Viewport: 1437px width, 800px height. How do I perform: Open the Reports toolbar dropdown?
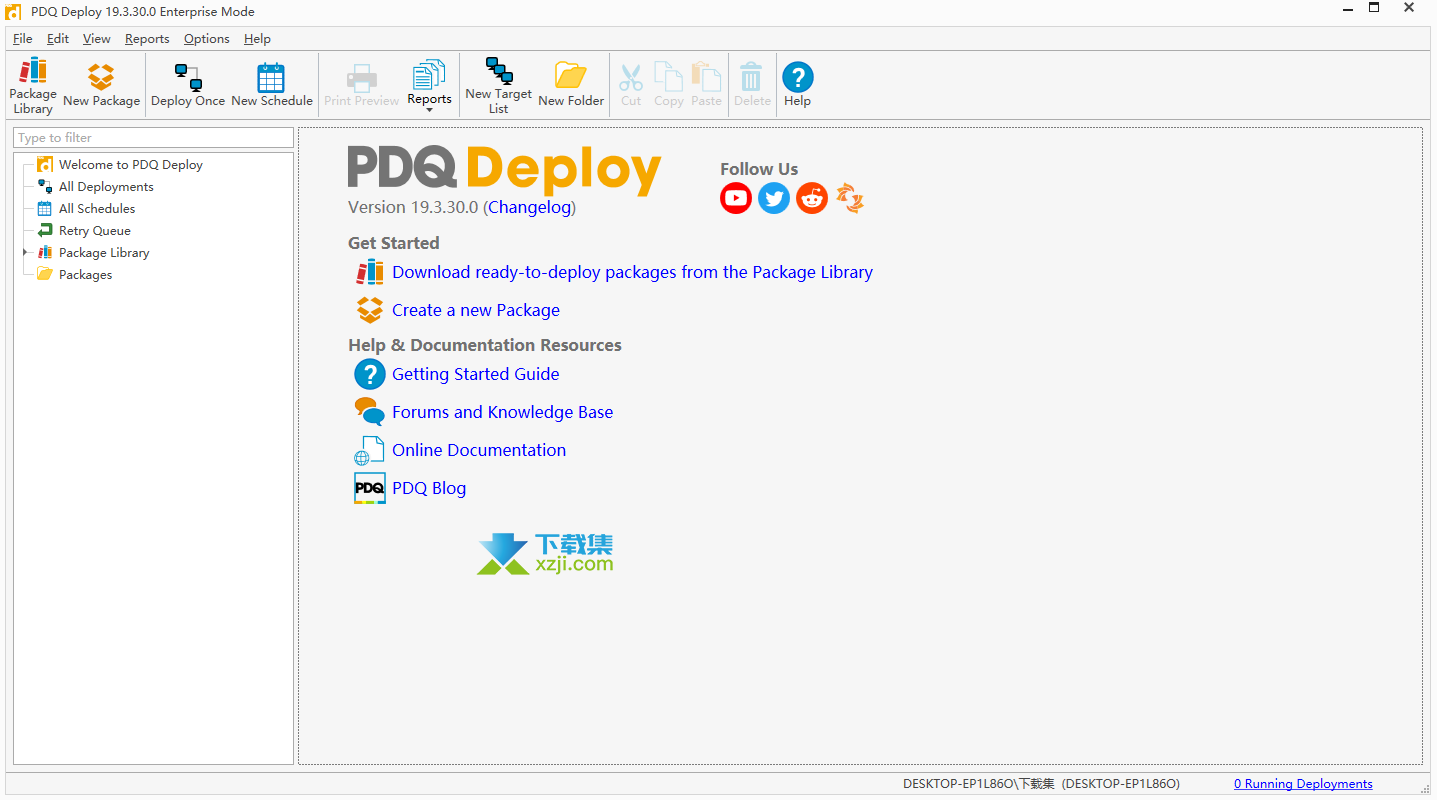(x=429, y=86)
